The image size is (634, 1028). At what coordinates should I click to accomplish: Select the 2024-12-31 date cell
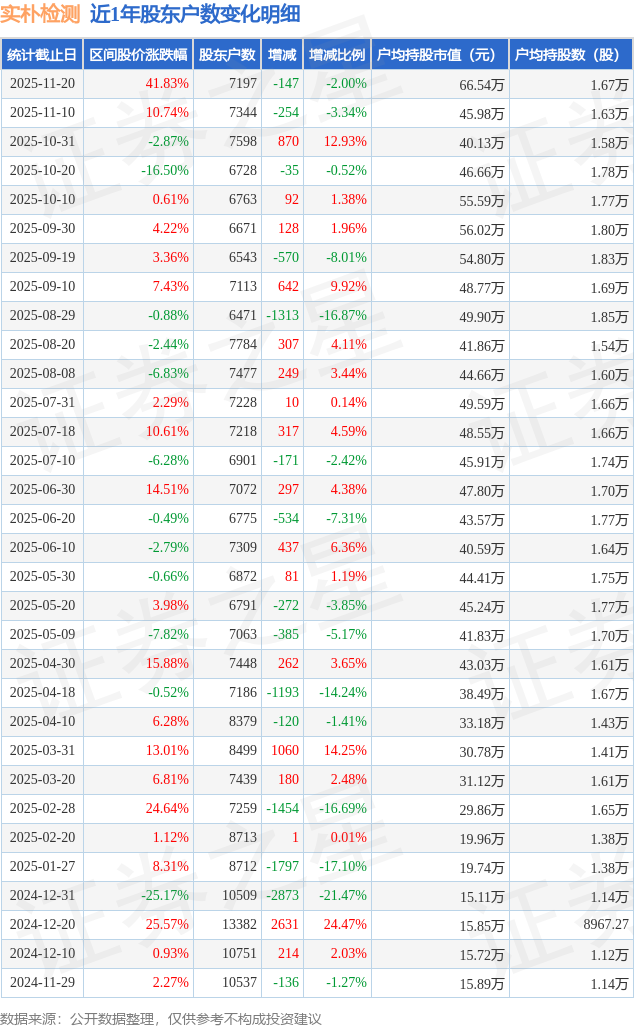click(42, 896)
